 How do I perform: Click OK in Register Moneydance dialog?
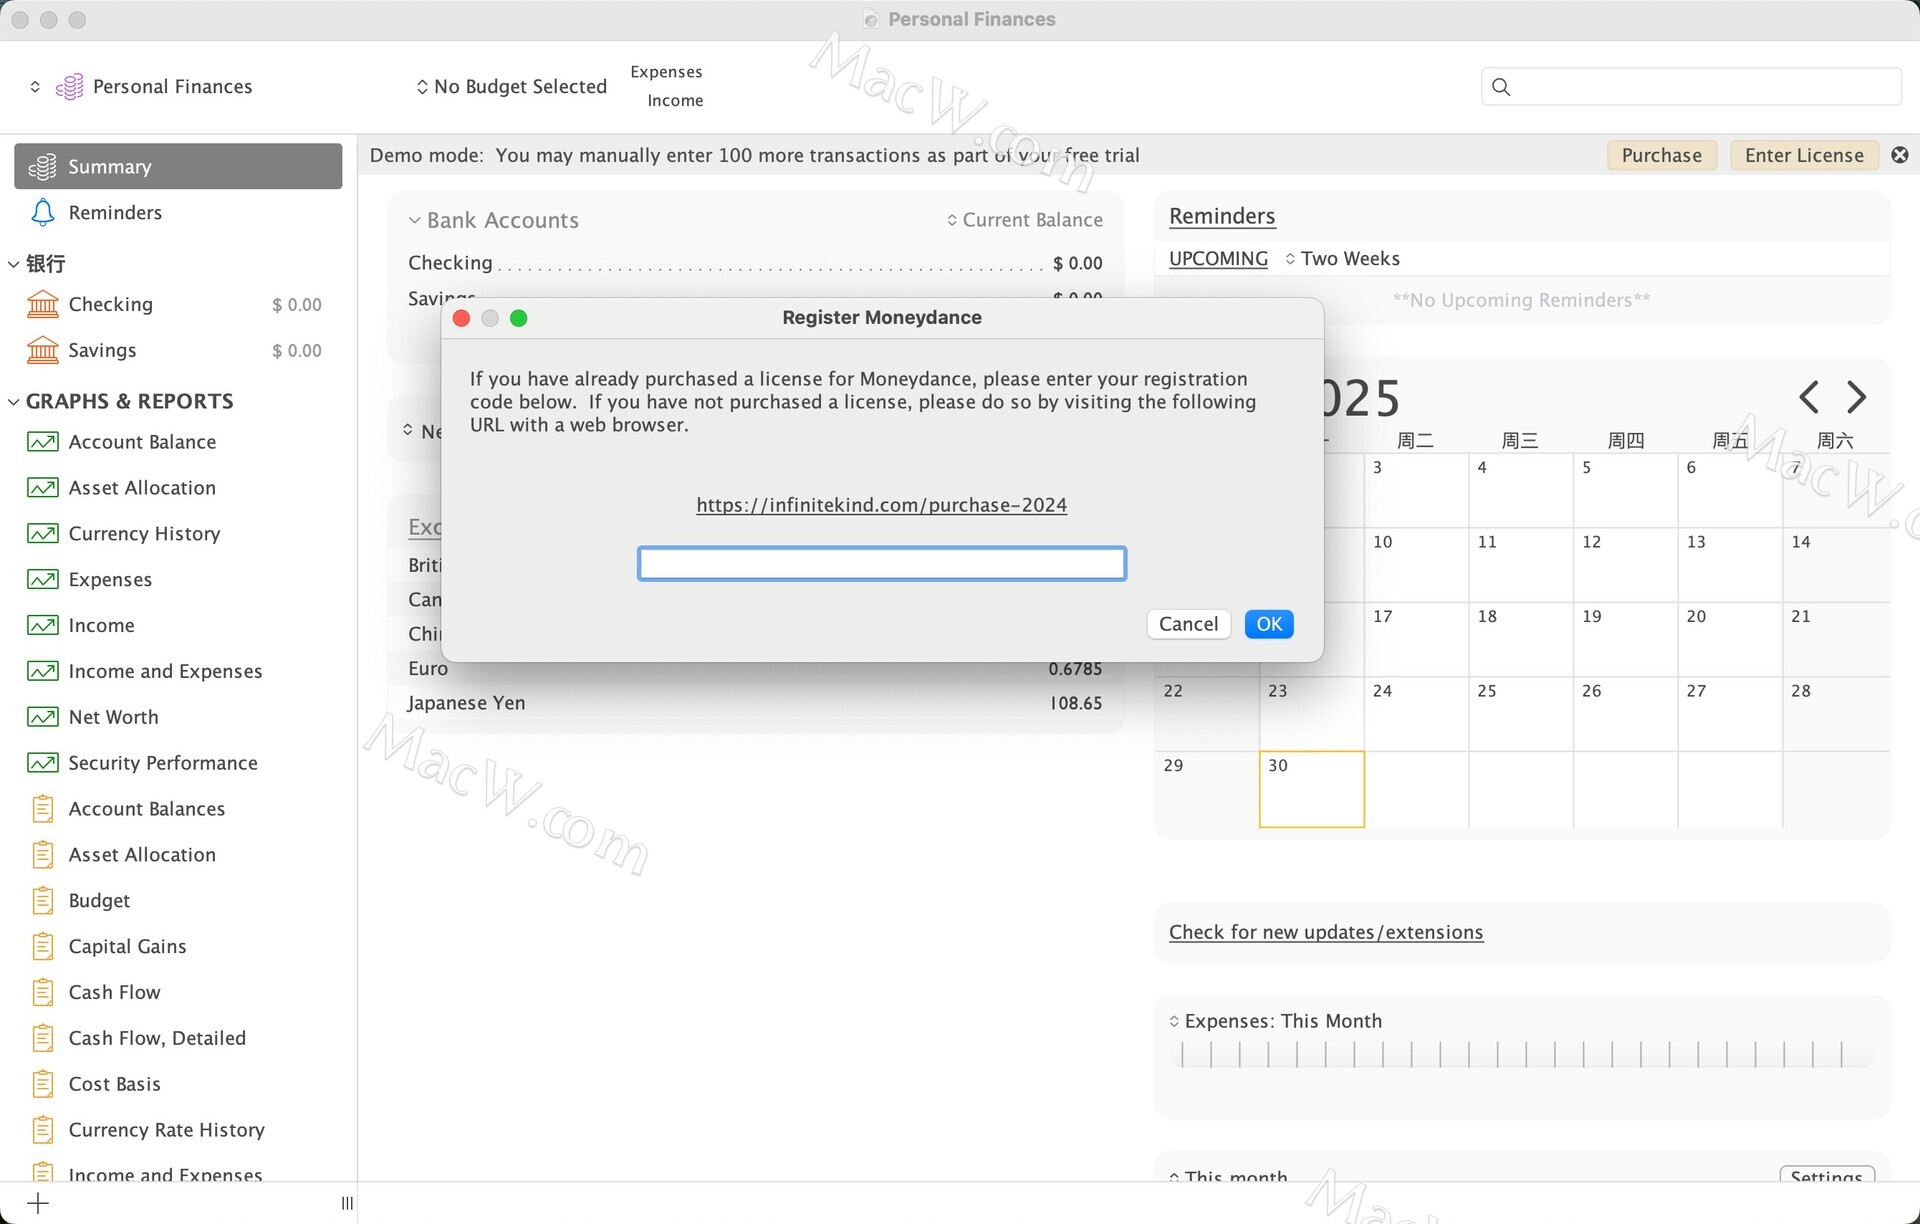tap(1269, 624)
